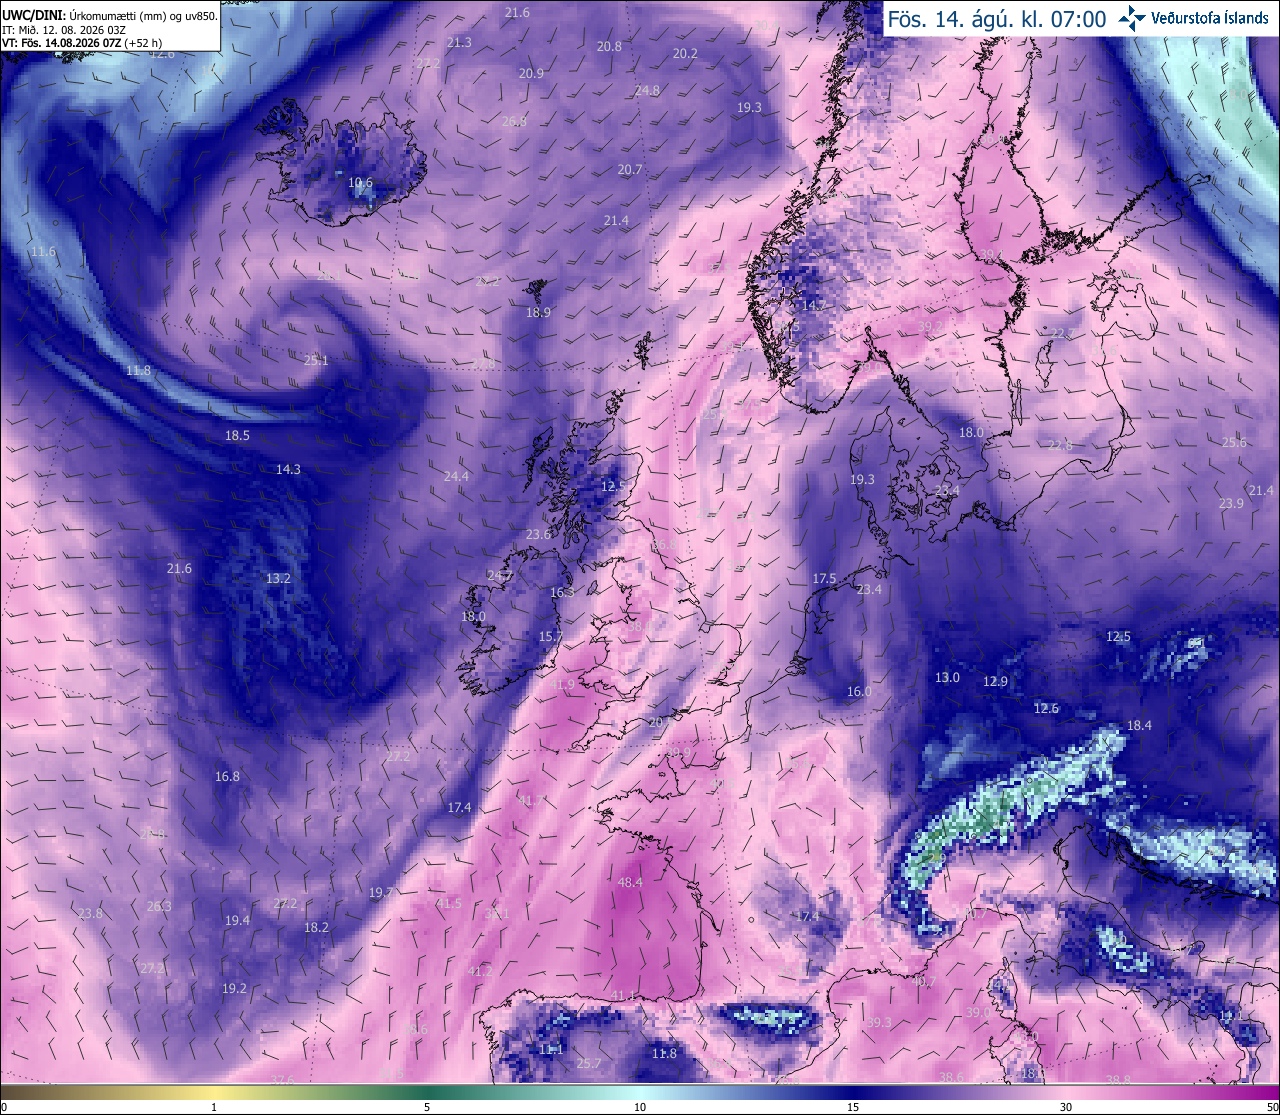Screen dimensions: 1280x1115
Task: Pick the 1 tick on the color scale
Action: click(x=214, y=1107)
